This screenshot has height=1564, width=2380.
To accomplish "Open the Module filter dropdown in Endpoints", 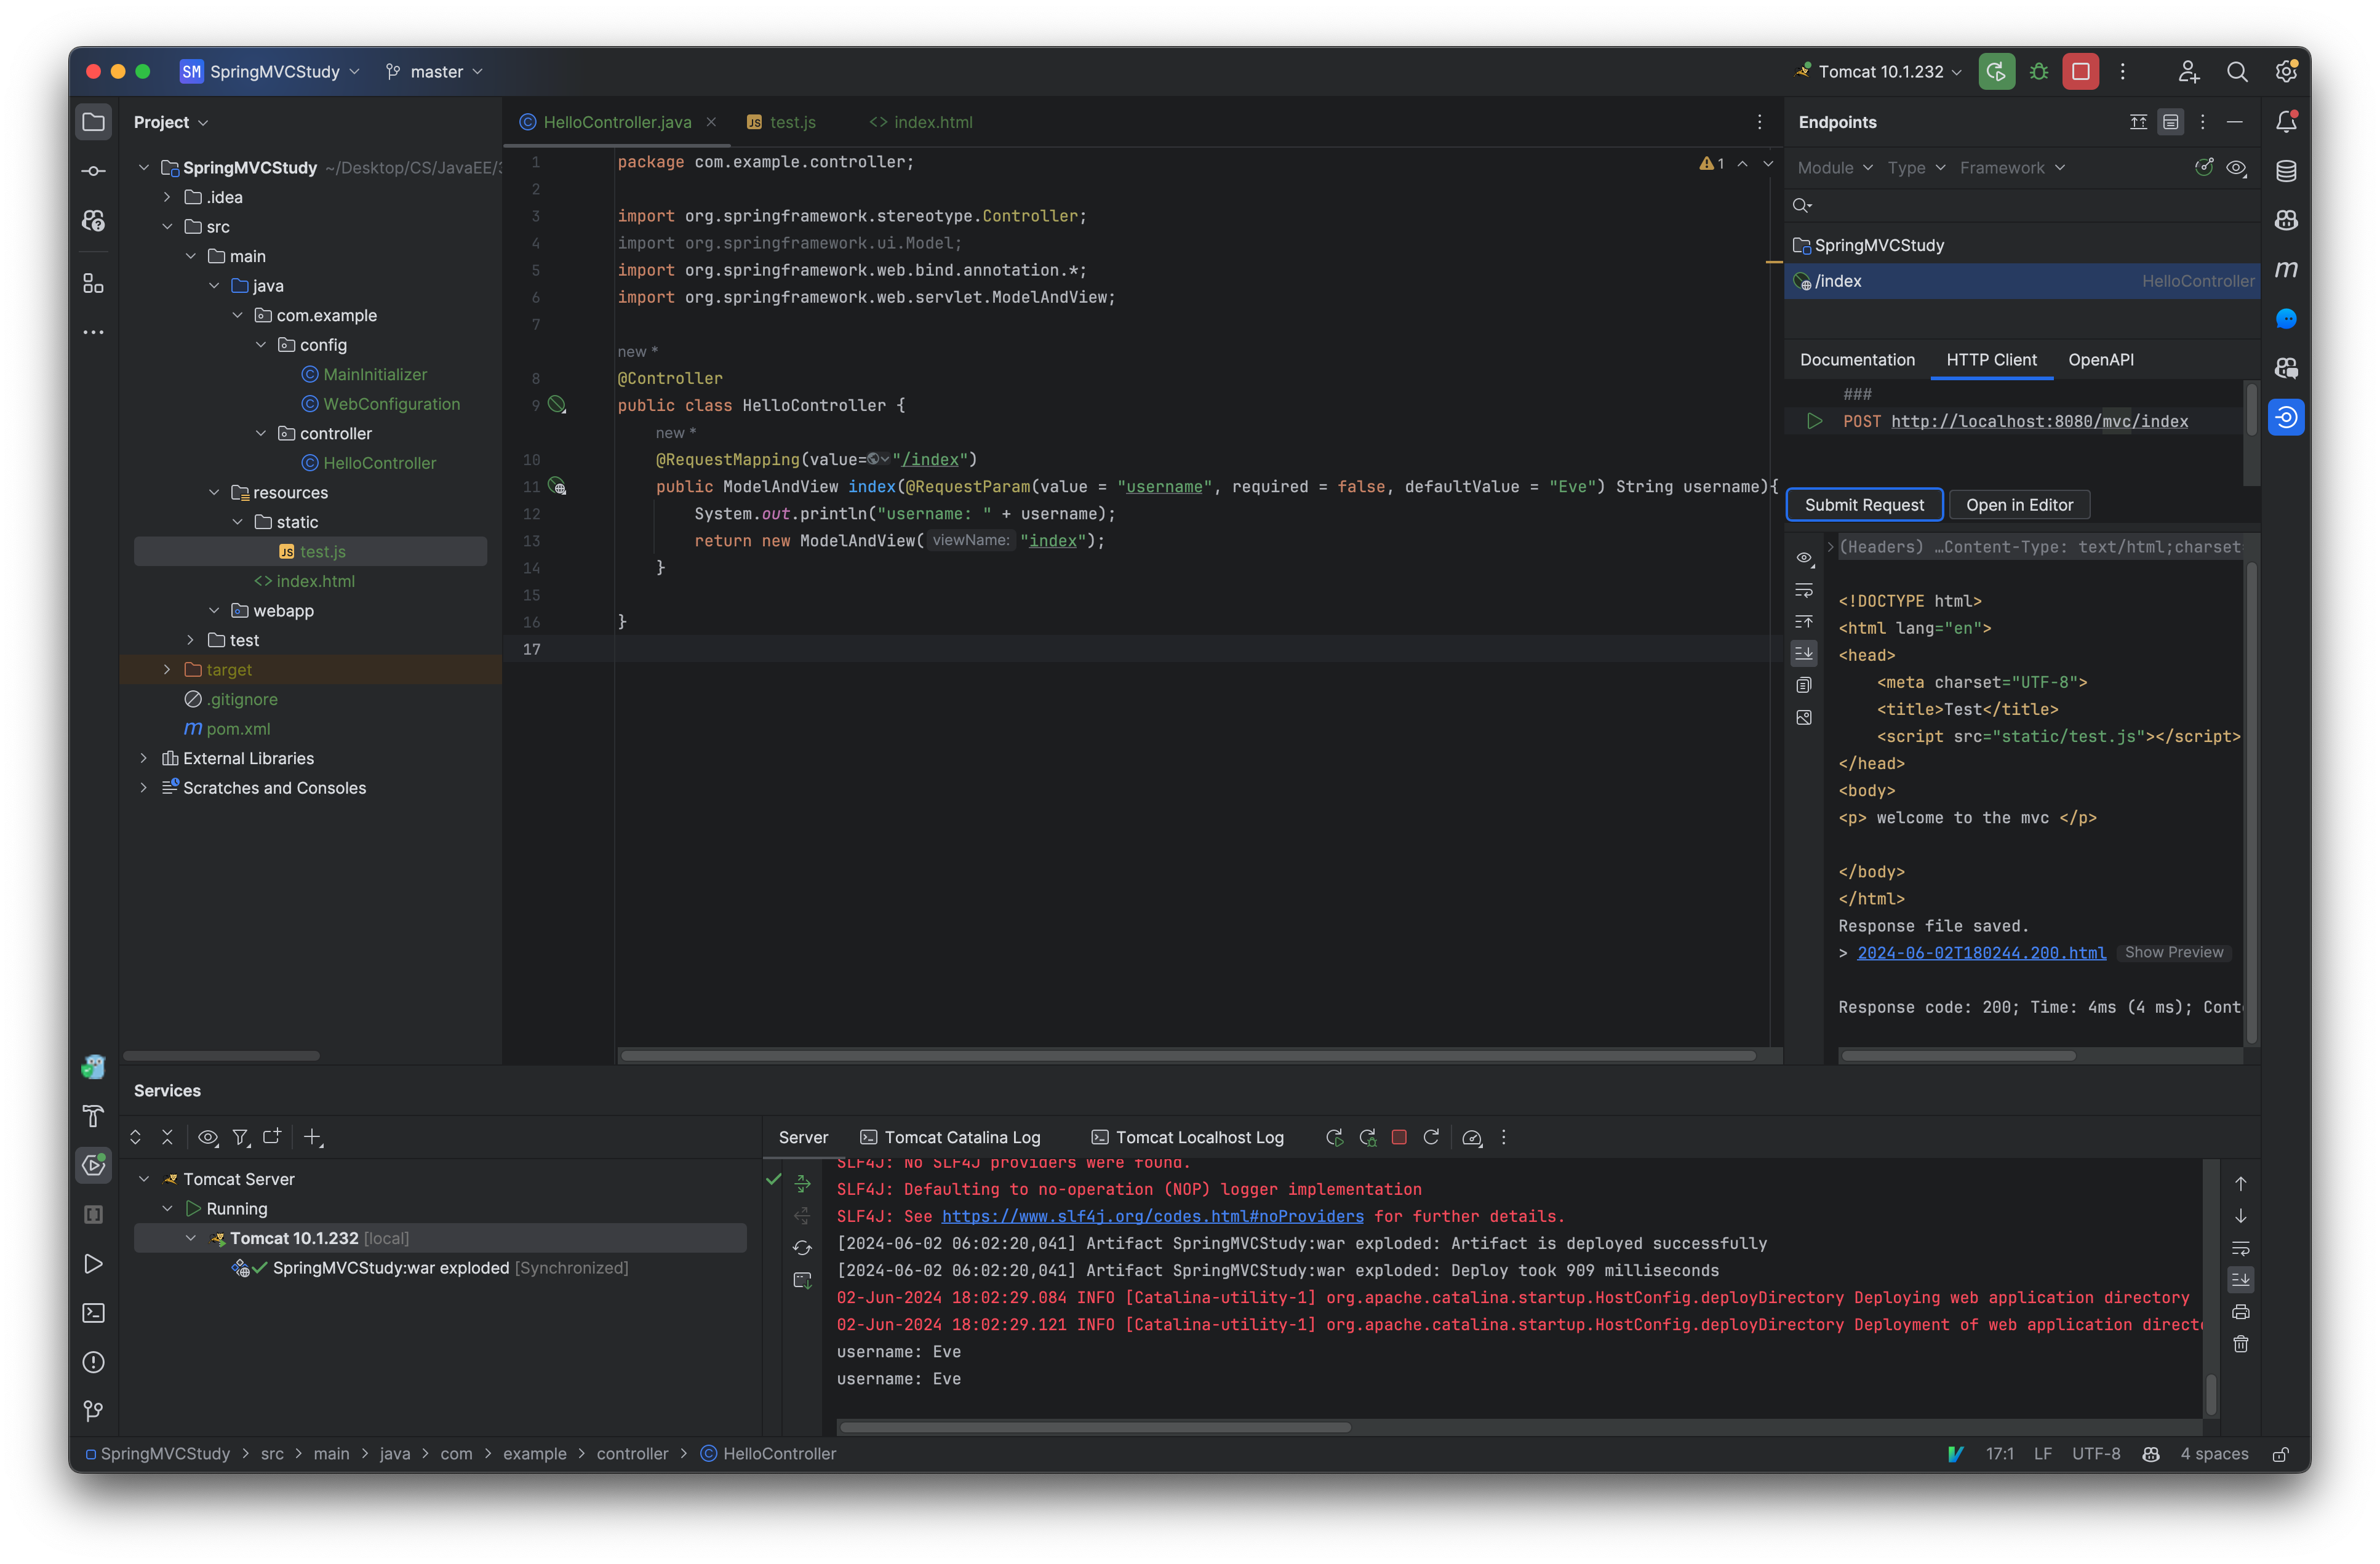I will point(1834,168).
